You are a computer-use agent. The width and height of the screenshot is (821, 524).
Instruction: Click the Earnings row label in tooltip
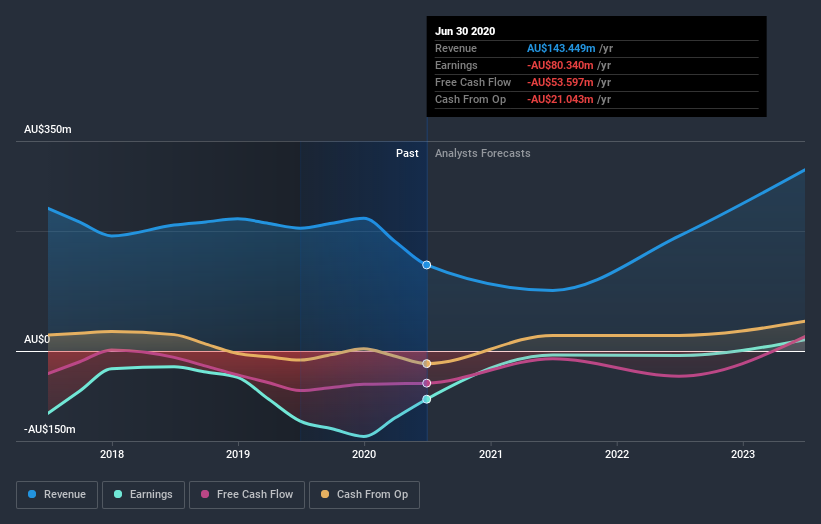(456, 65)
